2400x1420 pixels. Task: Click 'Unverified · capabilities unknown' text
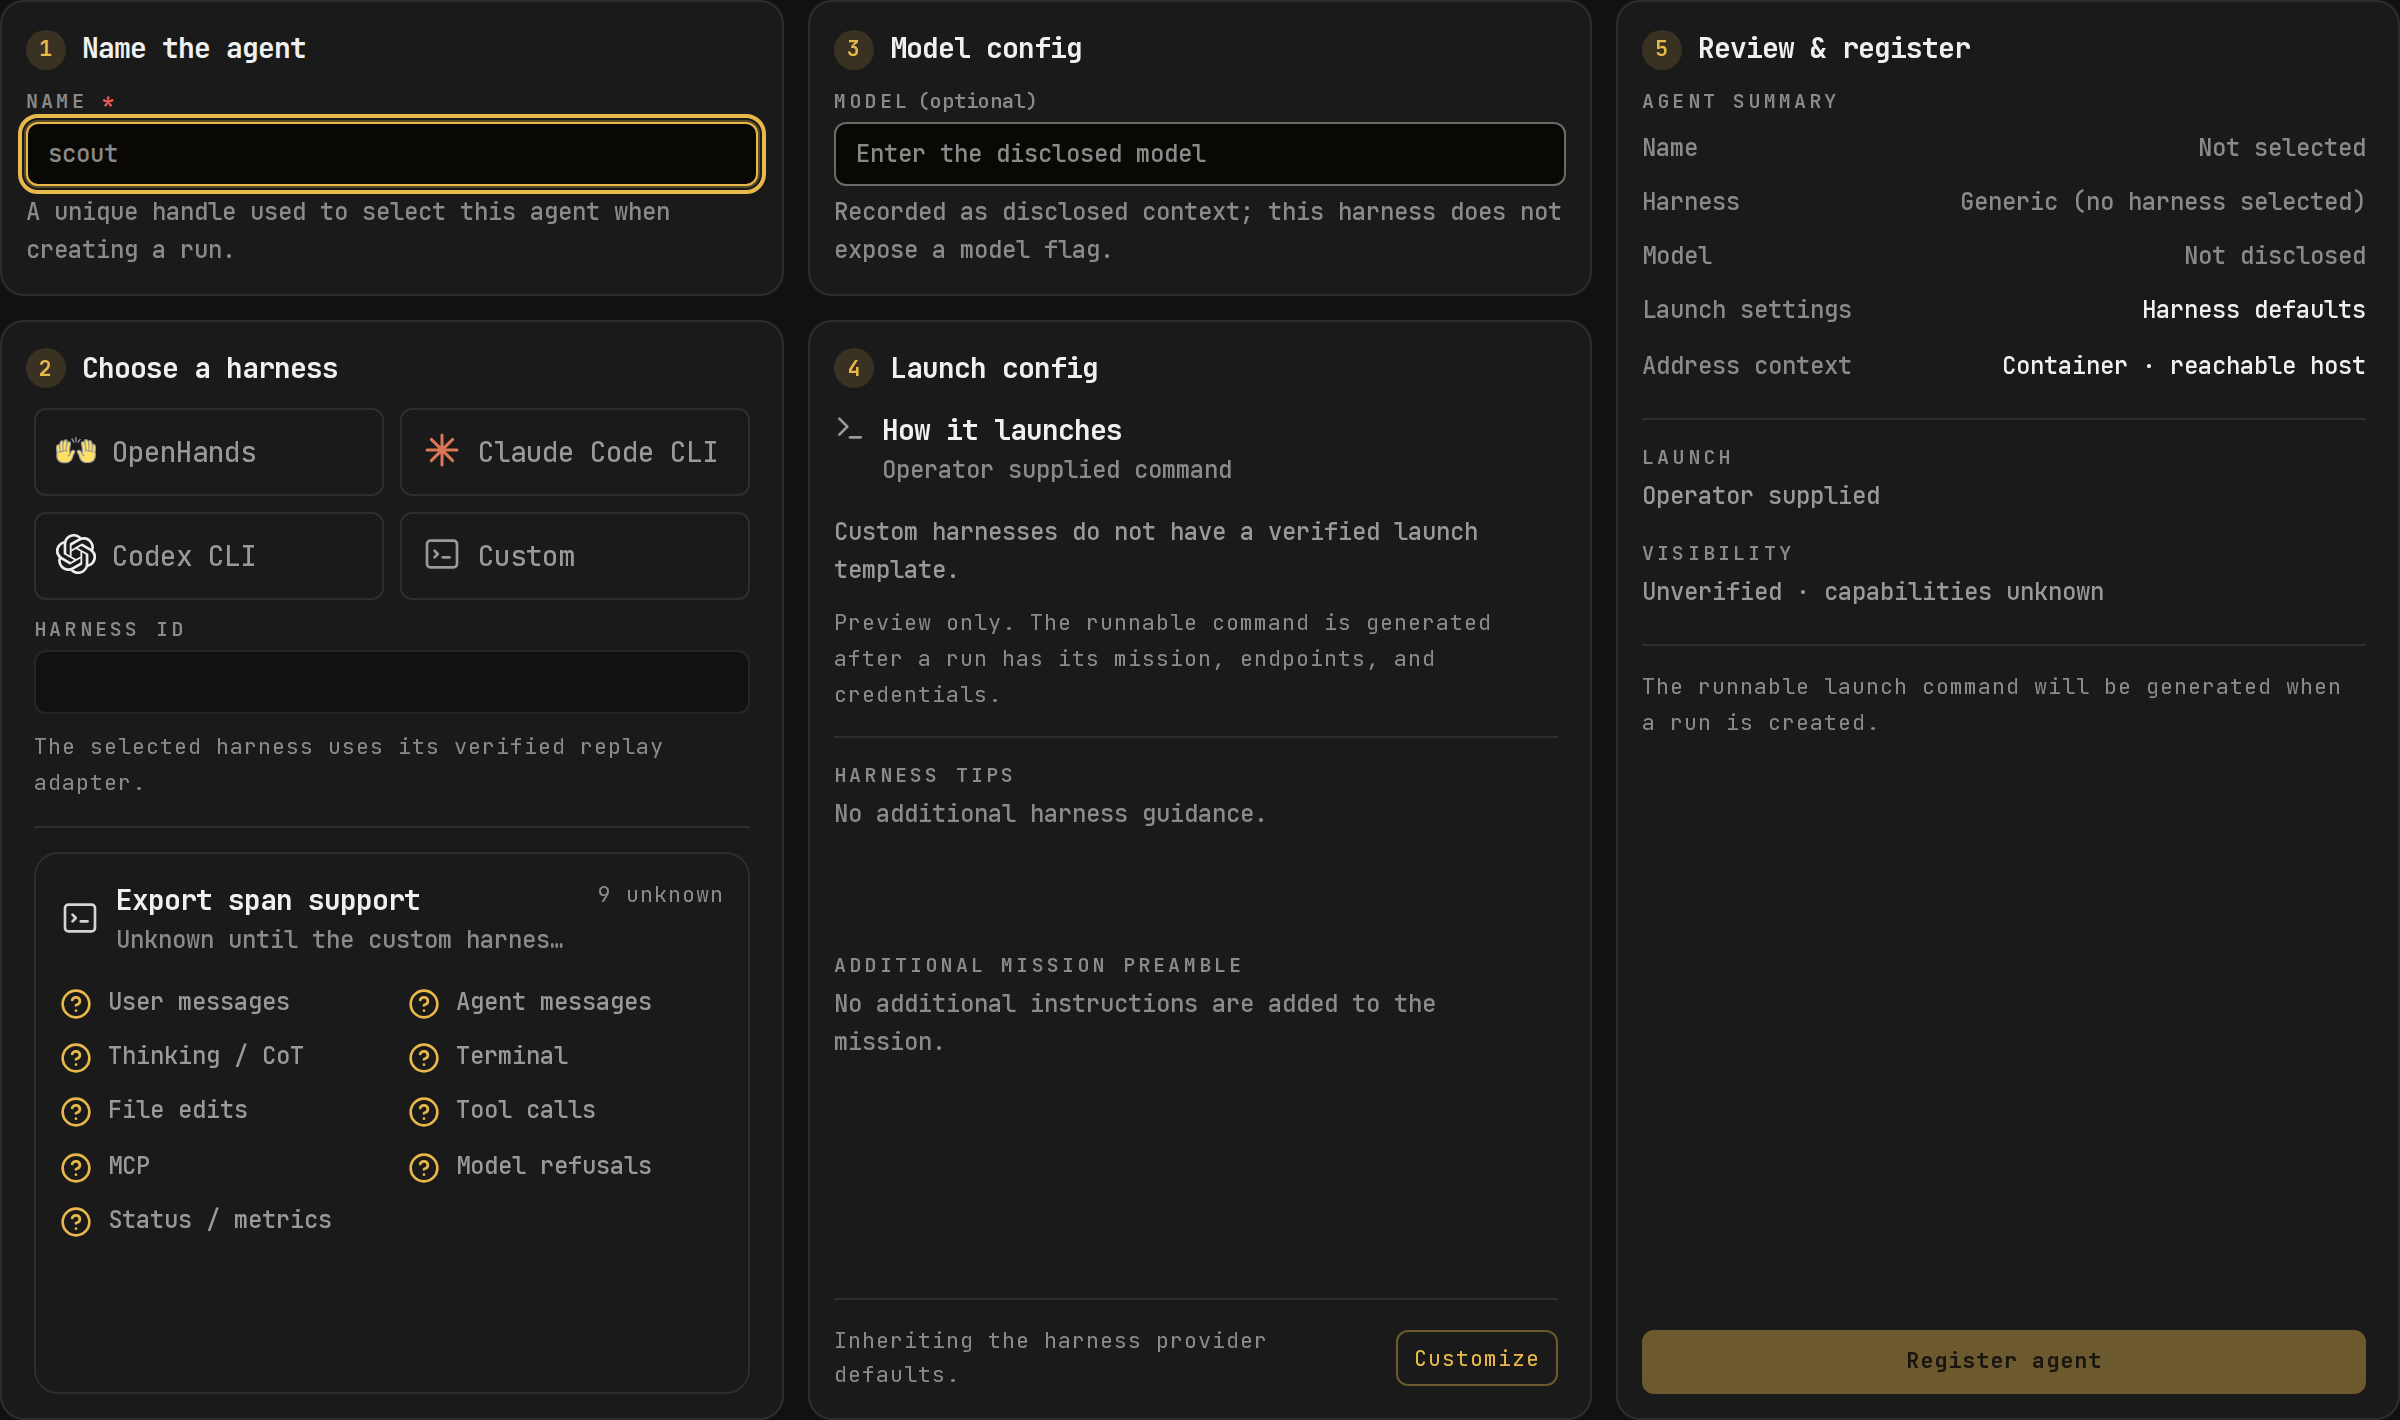pyautogui.click(x=1873, y=592)
